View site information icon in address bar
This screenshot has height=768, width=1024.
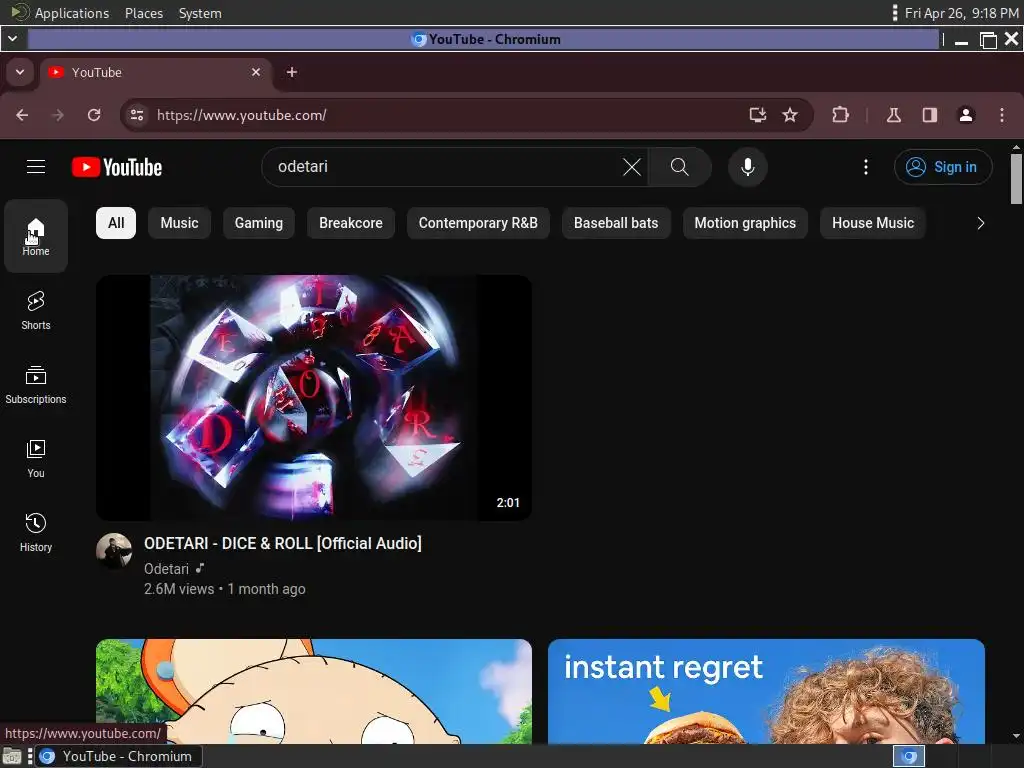click(136, 116)
